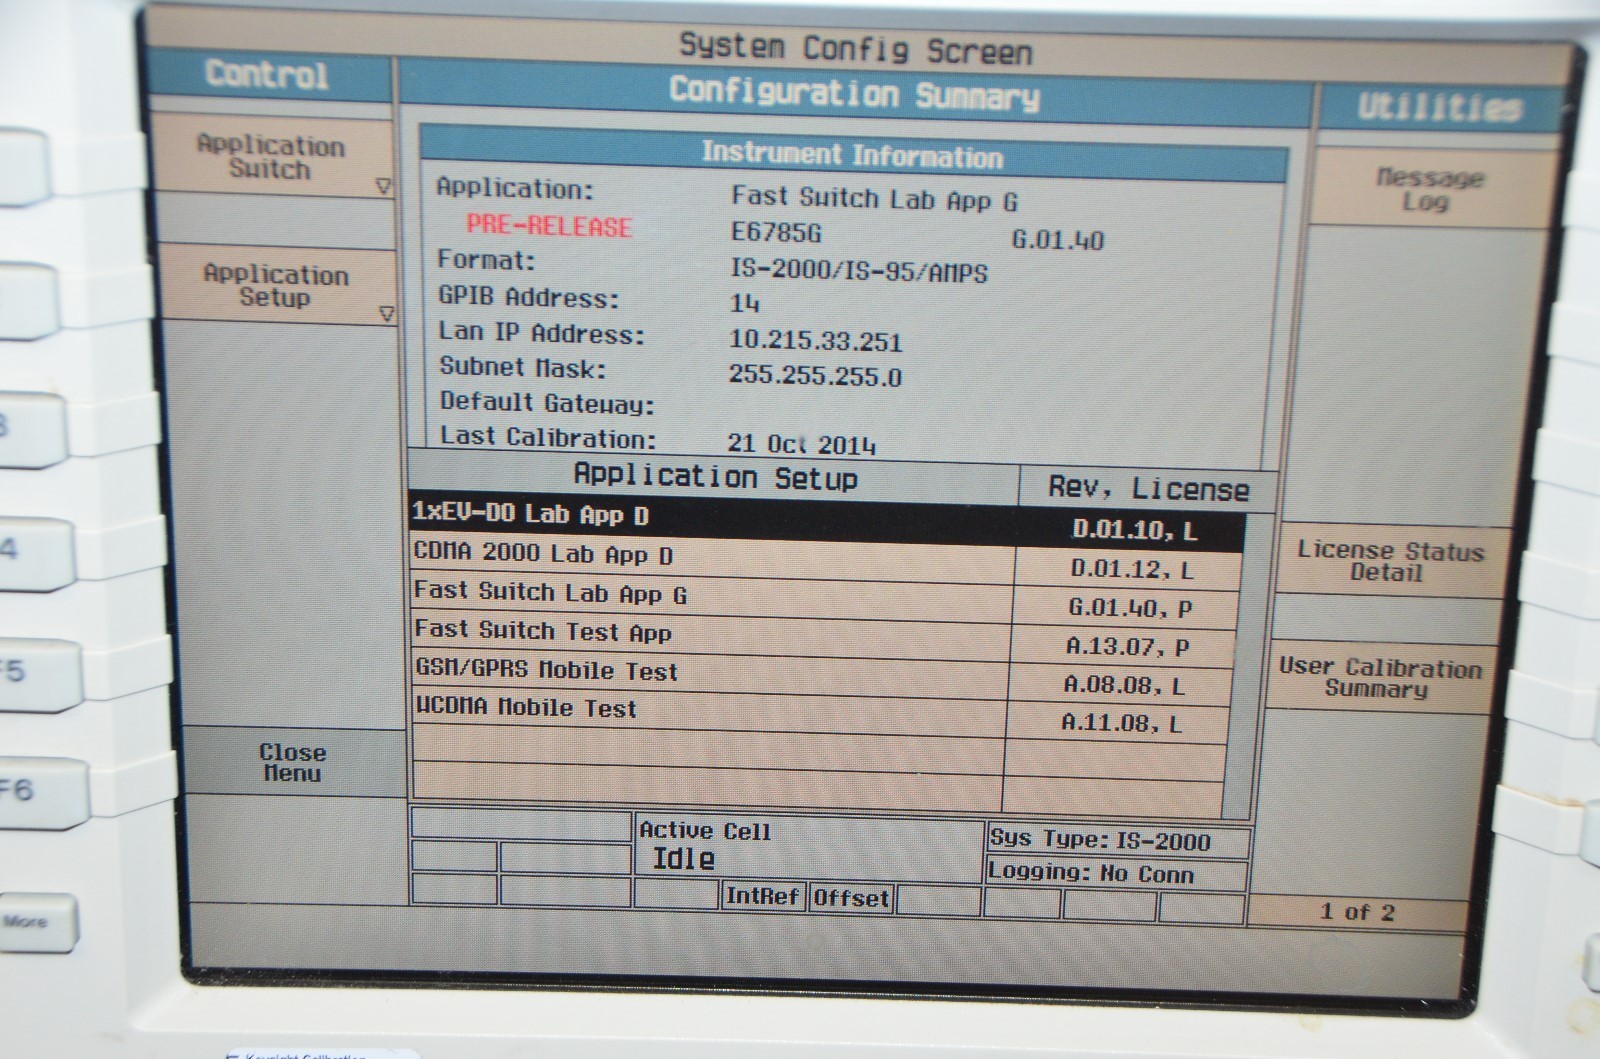Open the Application Switch menu
Screen dimensions: 1600x1059
(270, 158)
